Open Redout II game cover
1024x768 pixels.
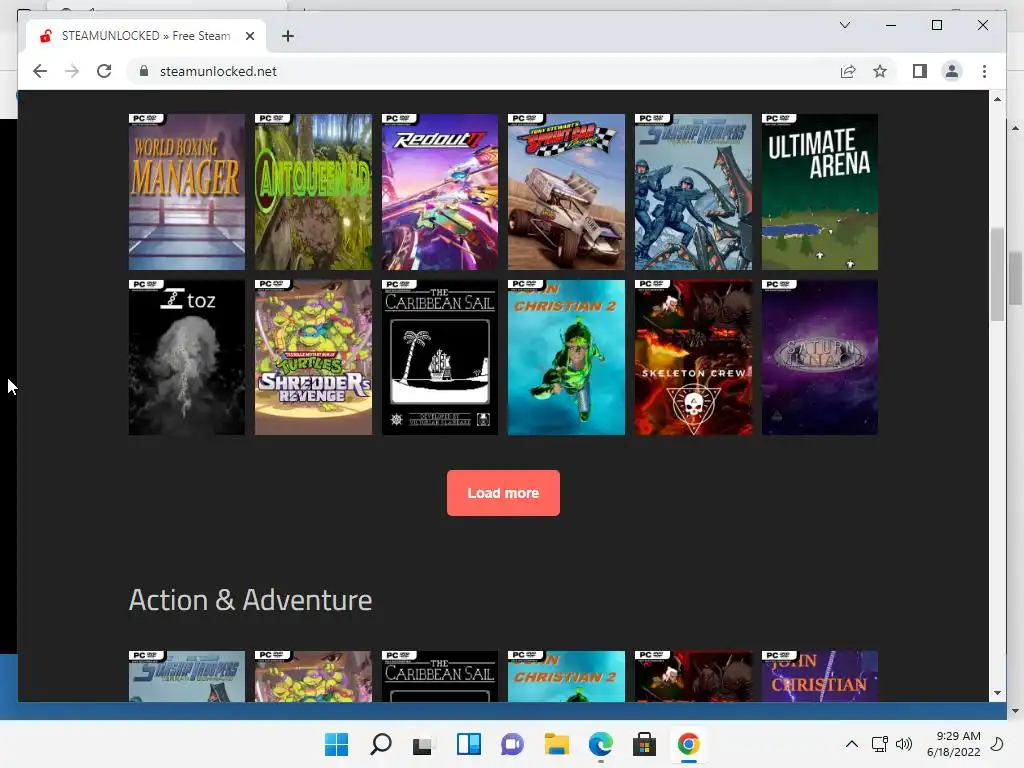(440, 192)
